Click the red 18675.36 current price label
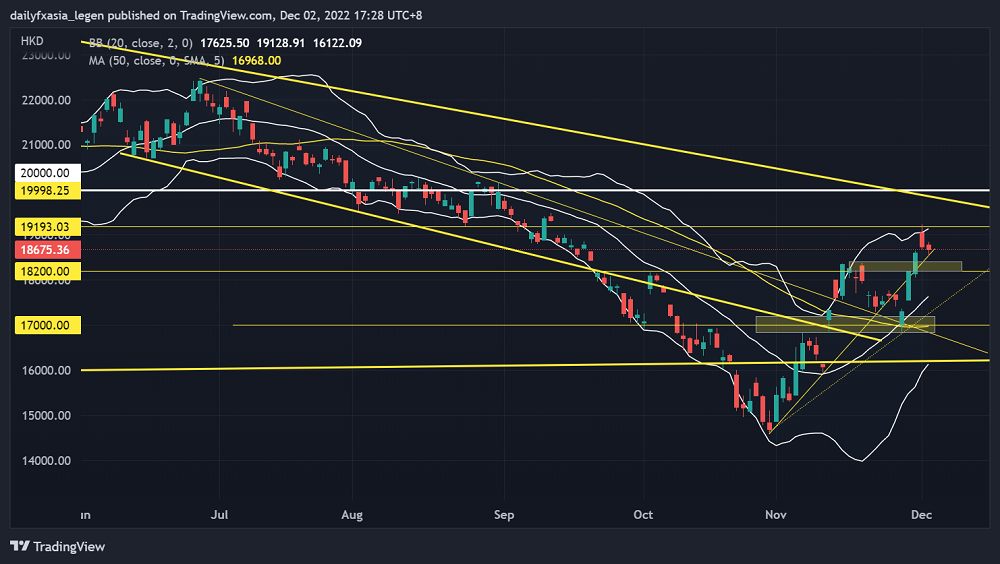Screen dimensions: 1000x564 (47, 249)
